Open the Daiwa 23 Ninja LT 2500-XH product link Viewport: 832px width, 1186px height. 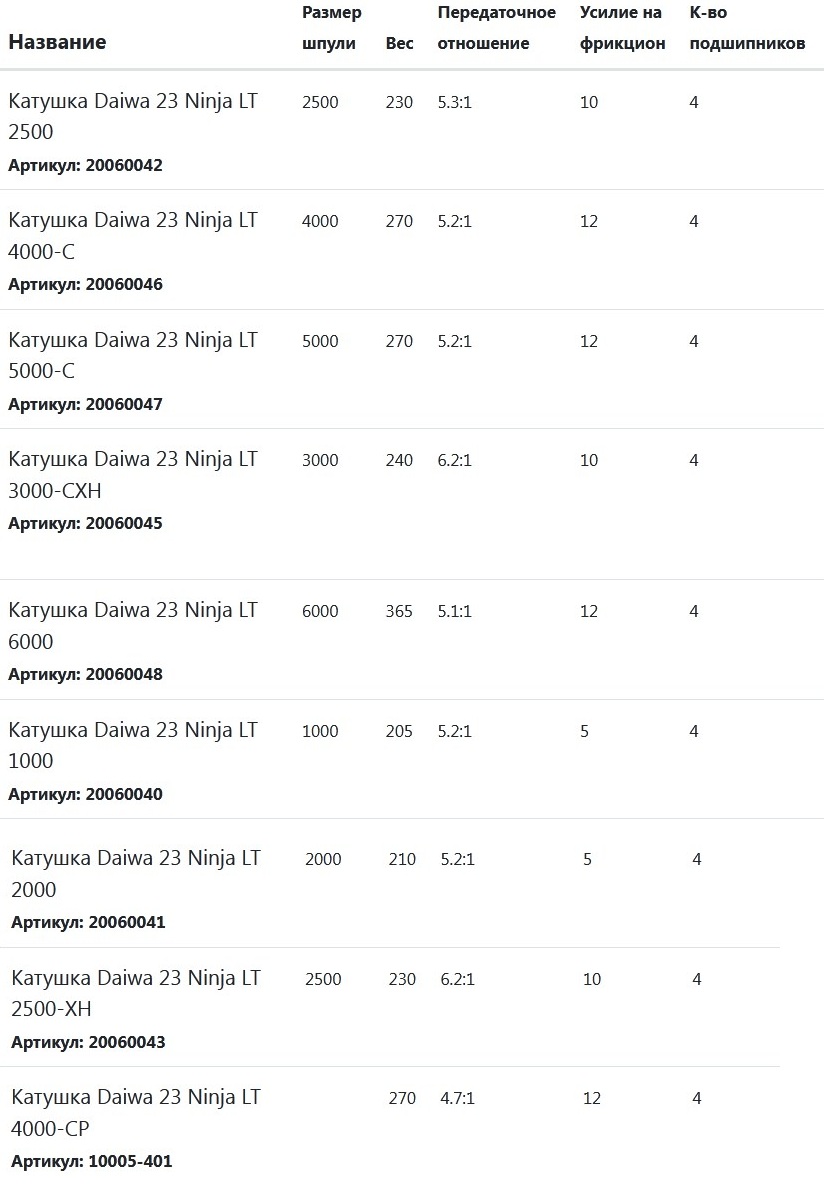coord(135,993)
